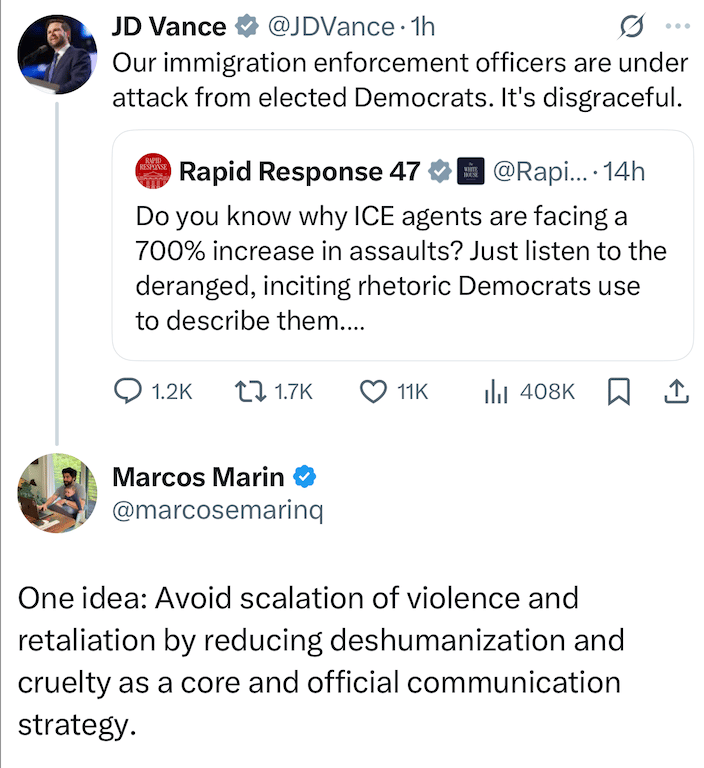View analytics icon showing 408K views

pyautogui.click(x=496, y=392)
